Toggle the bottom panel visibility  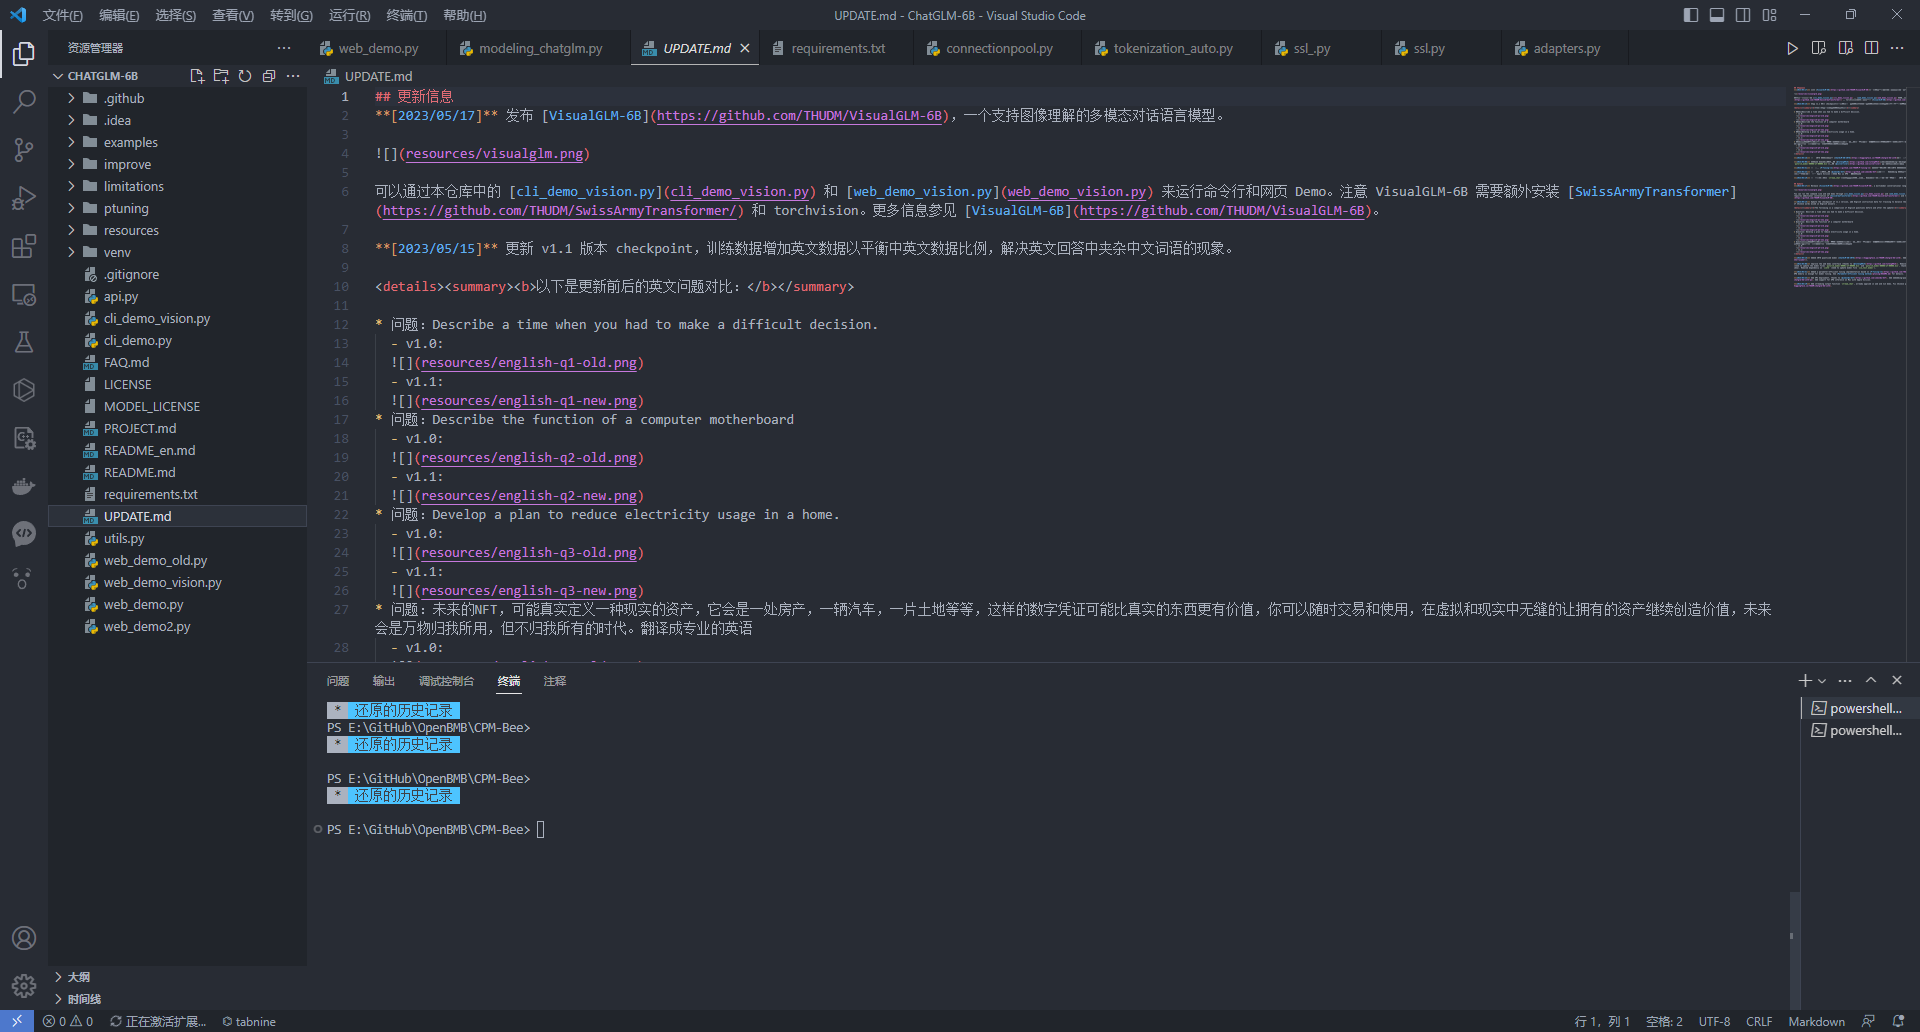[x=1717, y=15]
